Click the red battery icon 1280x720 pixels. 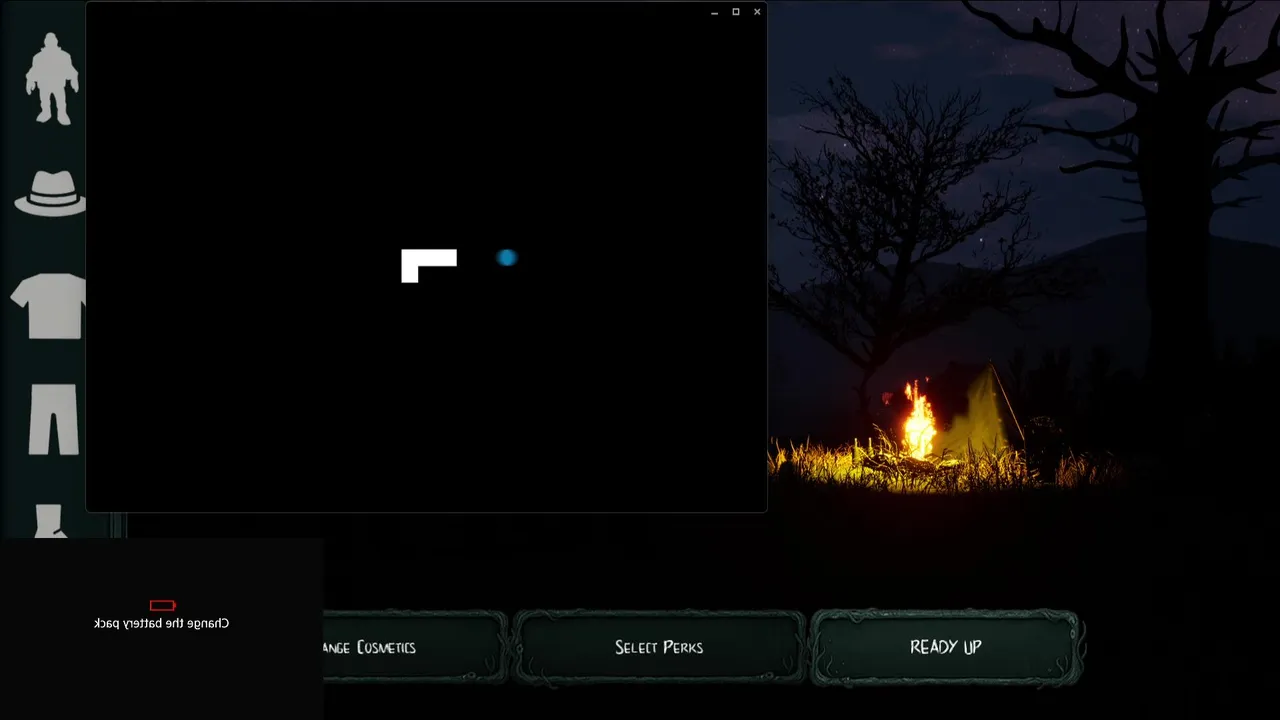point(163,605)
